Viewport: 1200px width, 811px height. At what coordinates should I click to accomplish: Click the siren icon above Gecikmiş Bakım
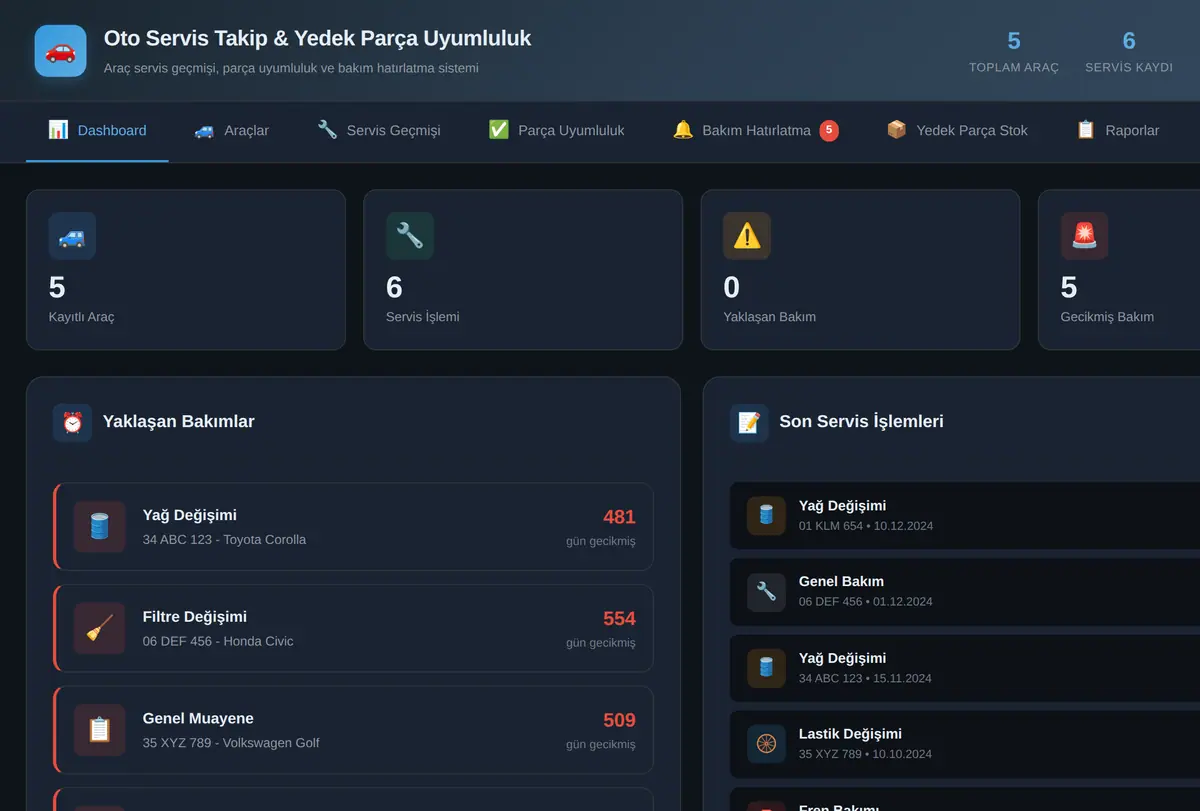click(1084, 236)
